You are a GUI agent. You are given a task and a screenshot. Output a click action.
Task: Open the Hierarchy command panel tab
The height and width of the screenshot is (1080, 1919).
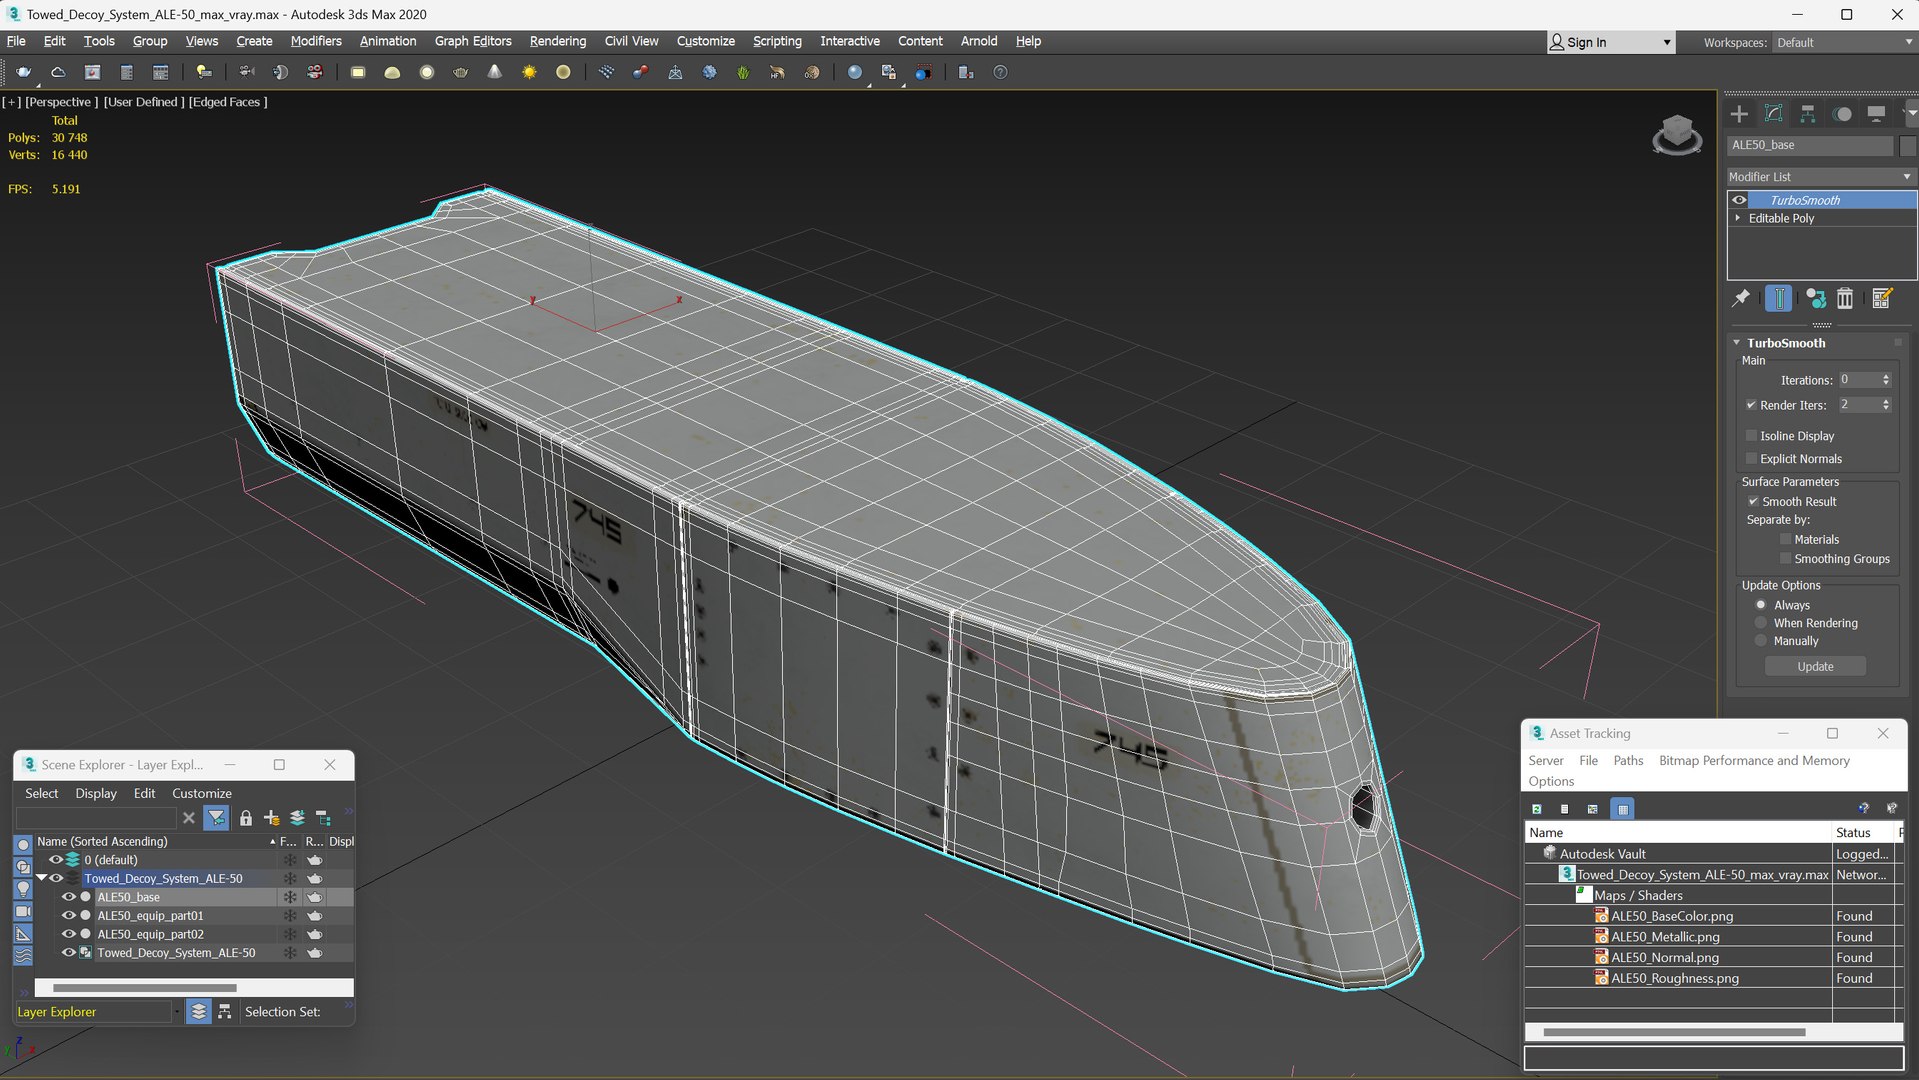point(1807,114)
